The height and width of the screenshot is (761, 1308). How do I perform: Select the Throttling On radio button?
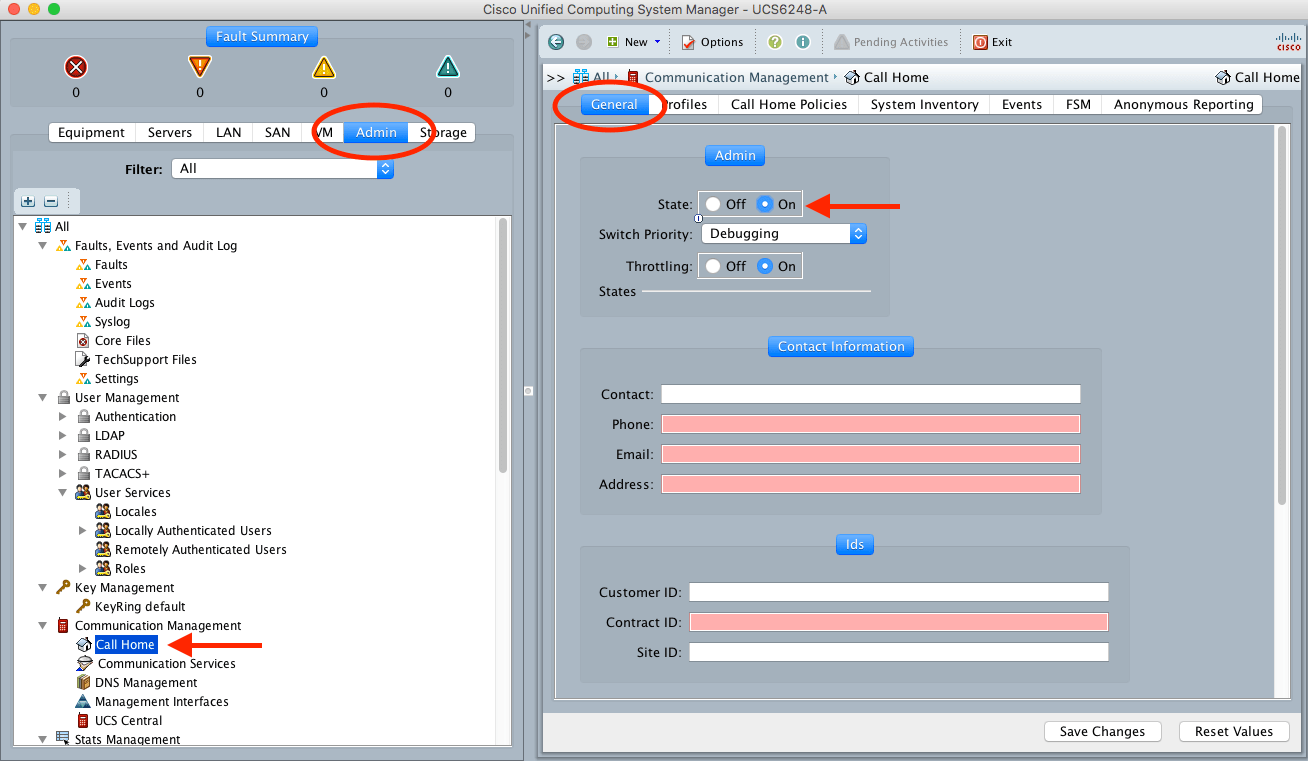[765, 266]
